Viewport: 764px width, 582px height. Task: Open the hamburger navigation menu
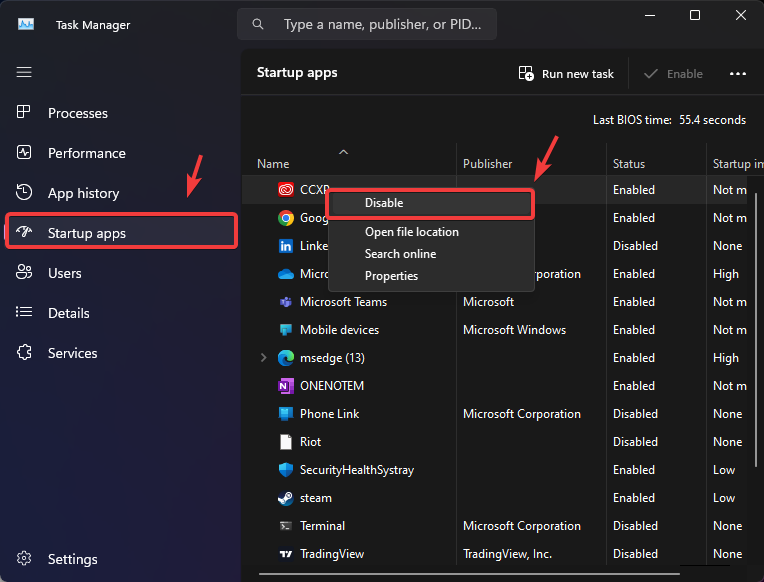tap(24, 72)
